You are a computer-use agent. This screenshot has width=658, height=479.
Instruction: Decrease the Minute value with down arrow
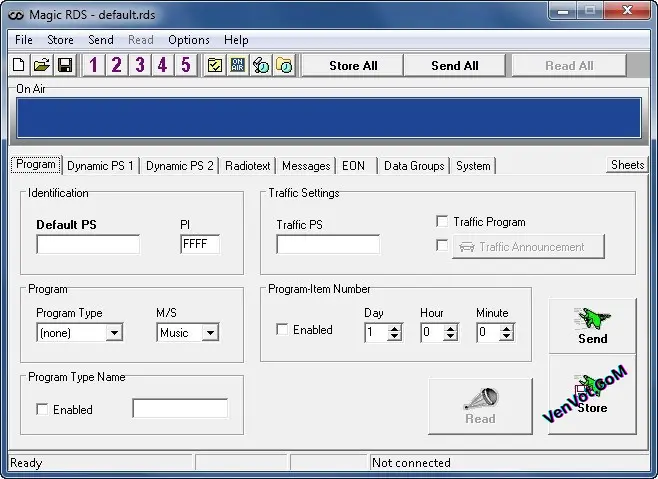(507, 337)
